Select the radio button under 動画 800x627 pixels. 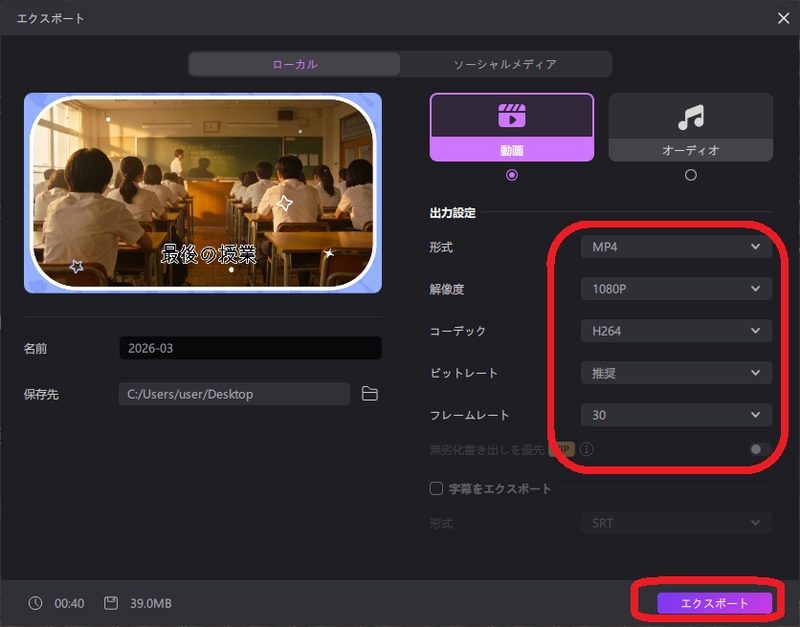[x=513, y=174]
